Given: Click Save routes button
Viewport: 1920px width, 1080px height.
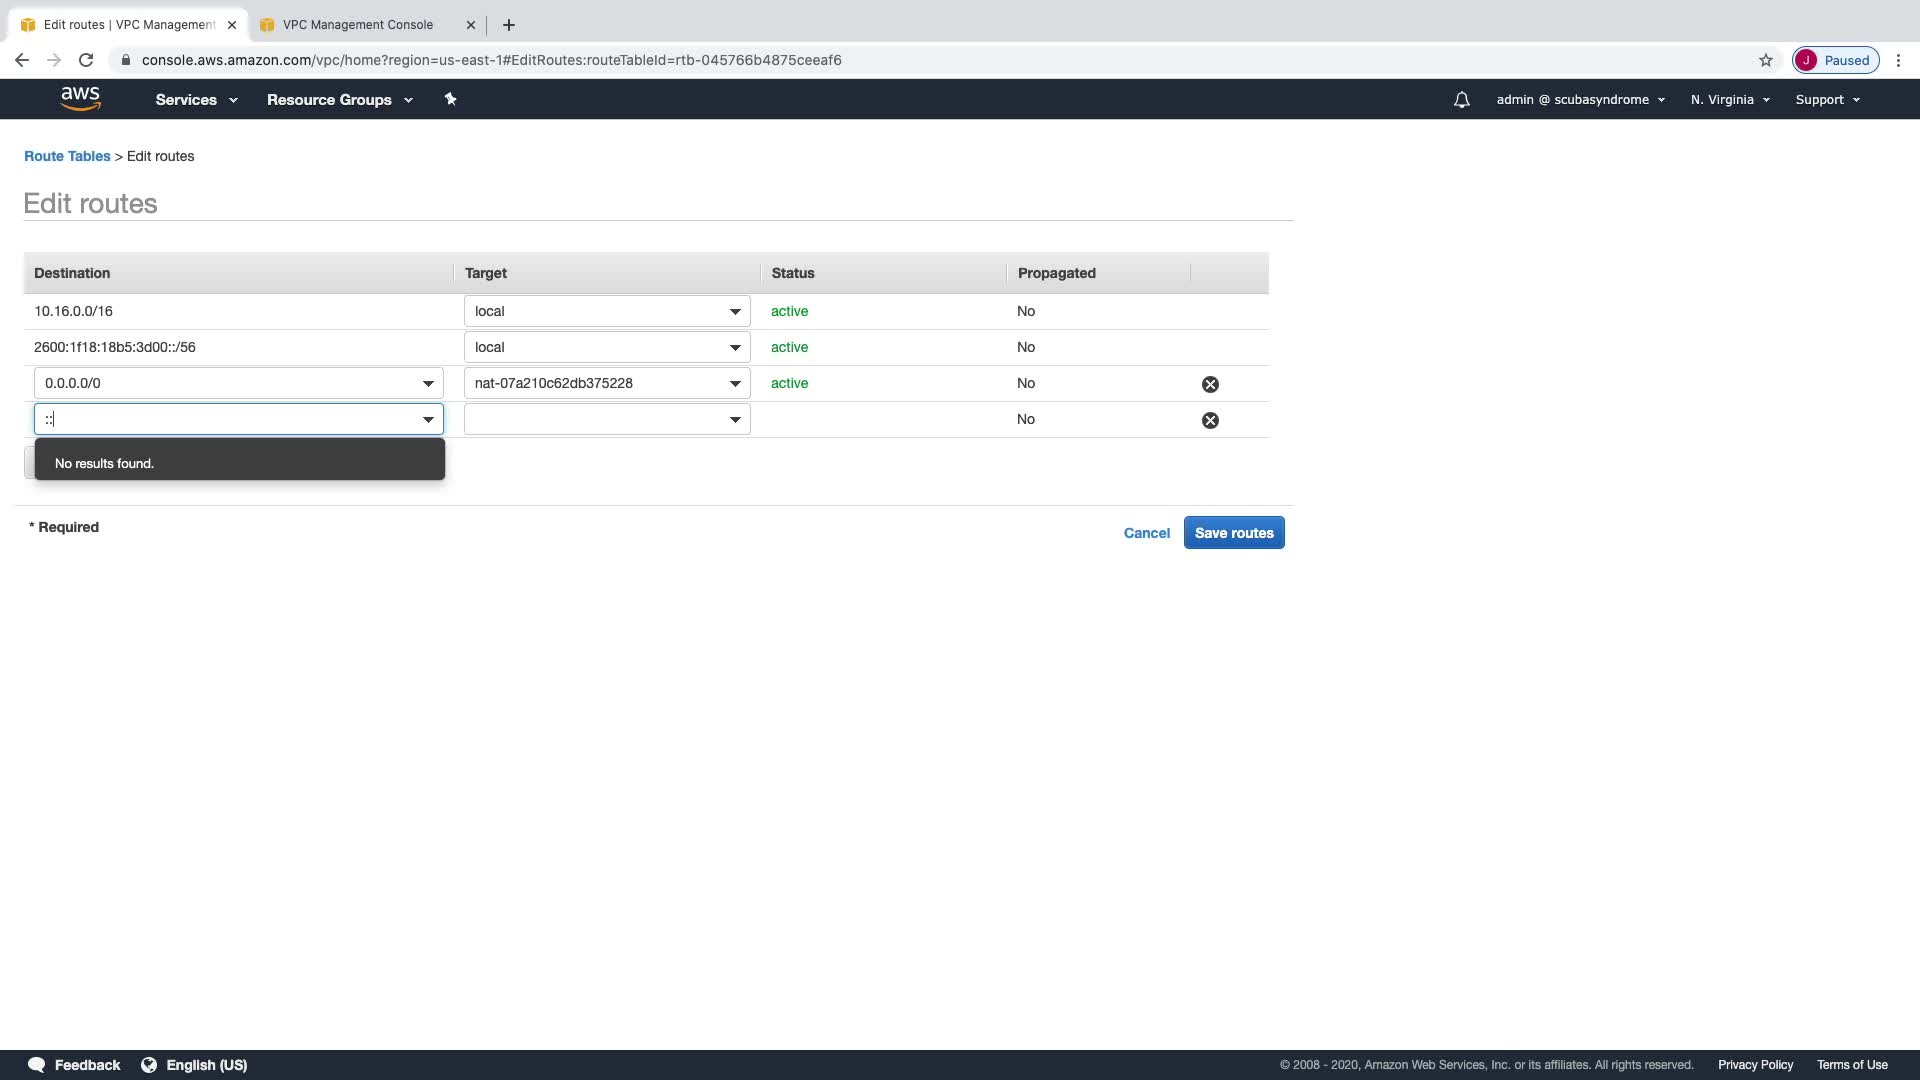Looking at the screenshot, I should point(1234,533).
